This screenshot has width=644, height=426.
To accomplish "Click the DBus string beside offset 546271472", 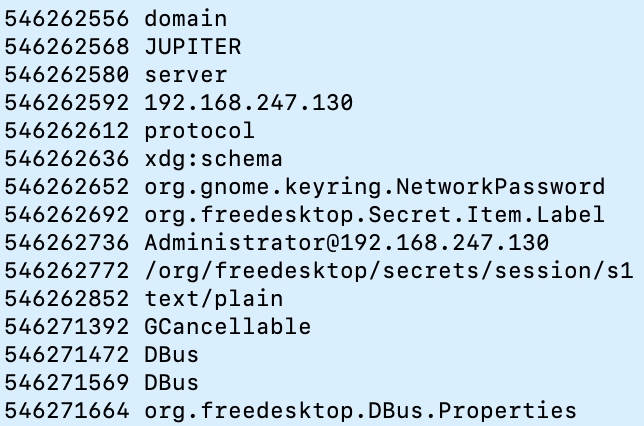I will 171,354.
